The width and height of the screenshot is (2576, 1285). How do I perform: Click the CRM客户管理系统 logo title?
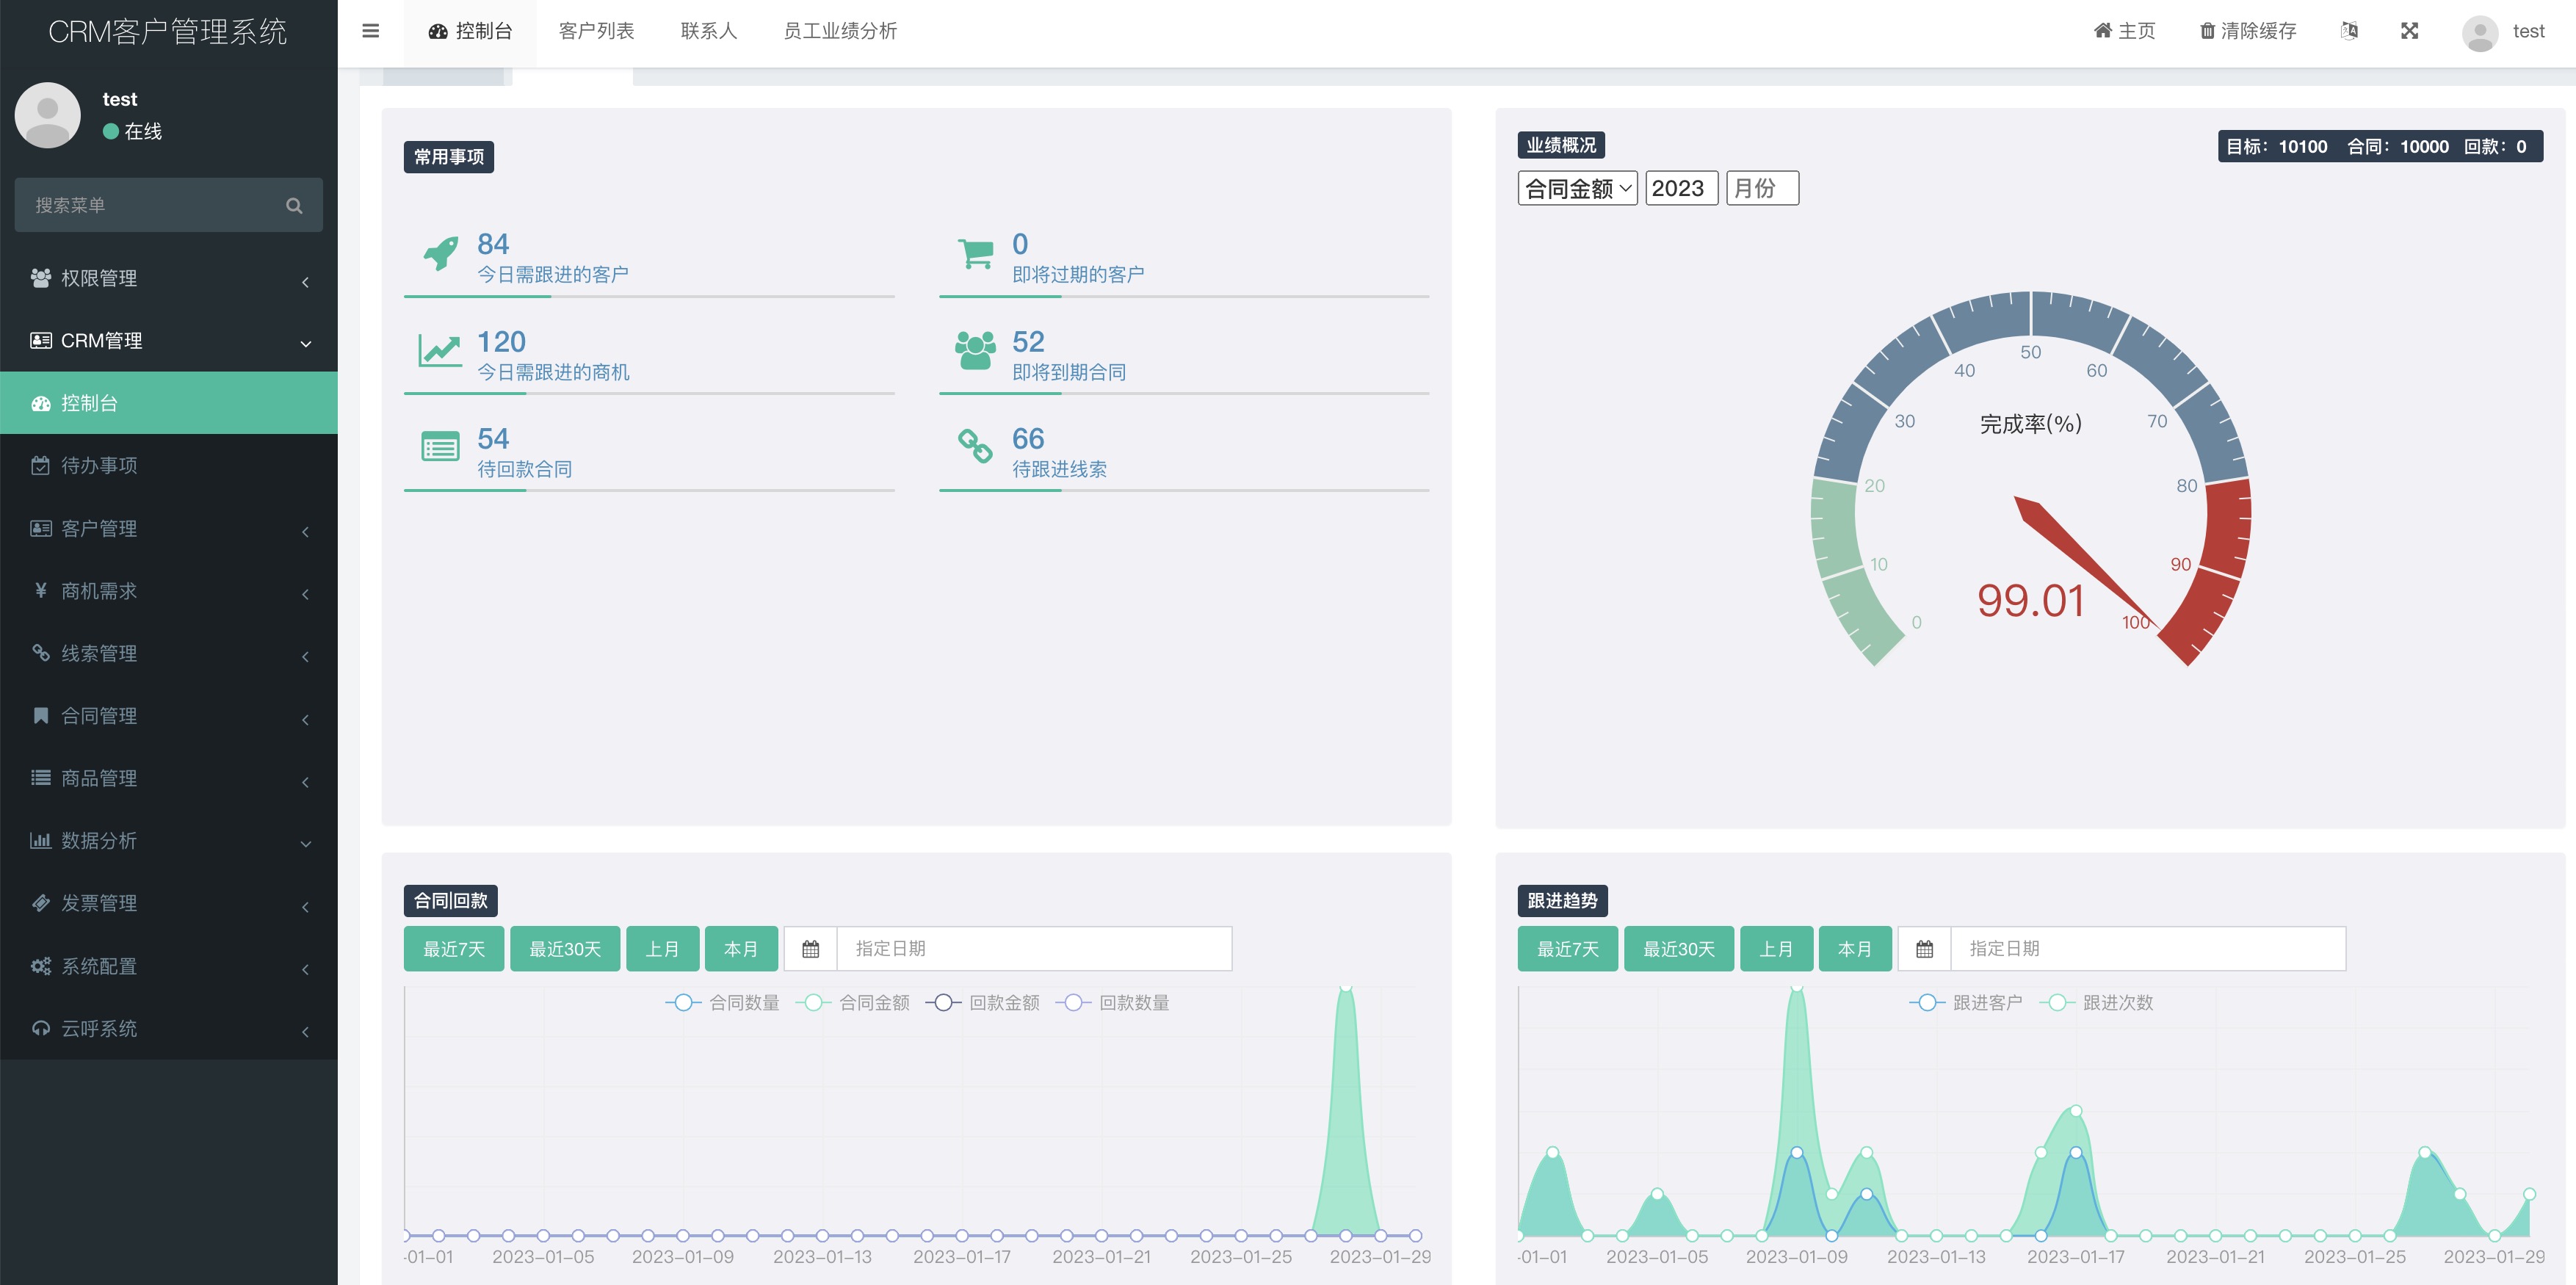[168, 32]
